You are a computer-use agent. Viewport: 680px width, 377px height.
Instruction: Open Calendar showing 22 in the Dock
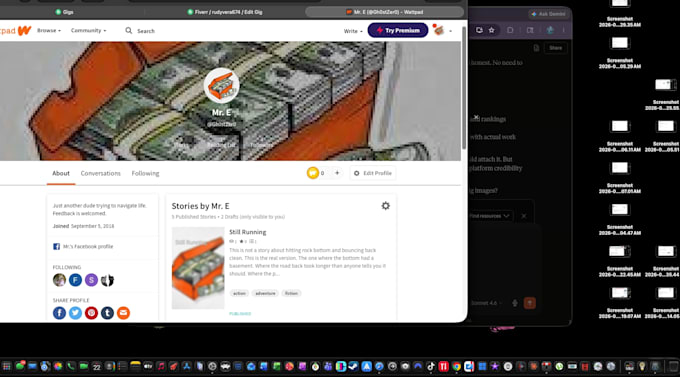pyautogui.click(x=96, y=367)
